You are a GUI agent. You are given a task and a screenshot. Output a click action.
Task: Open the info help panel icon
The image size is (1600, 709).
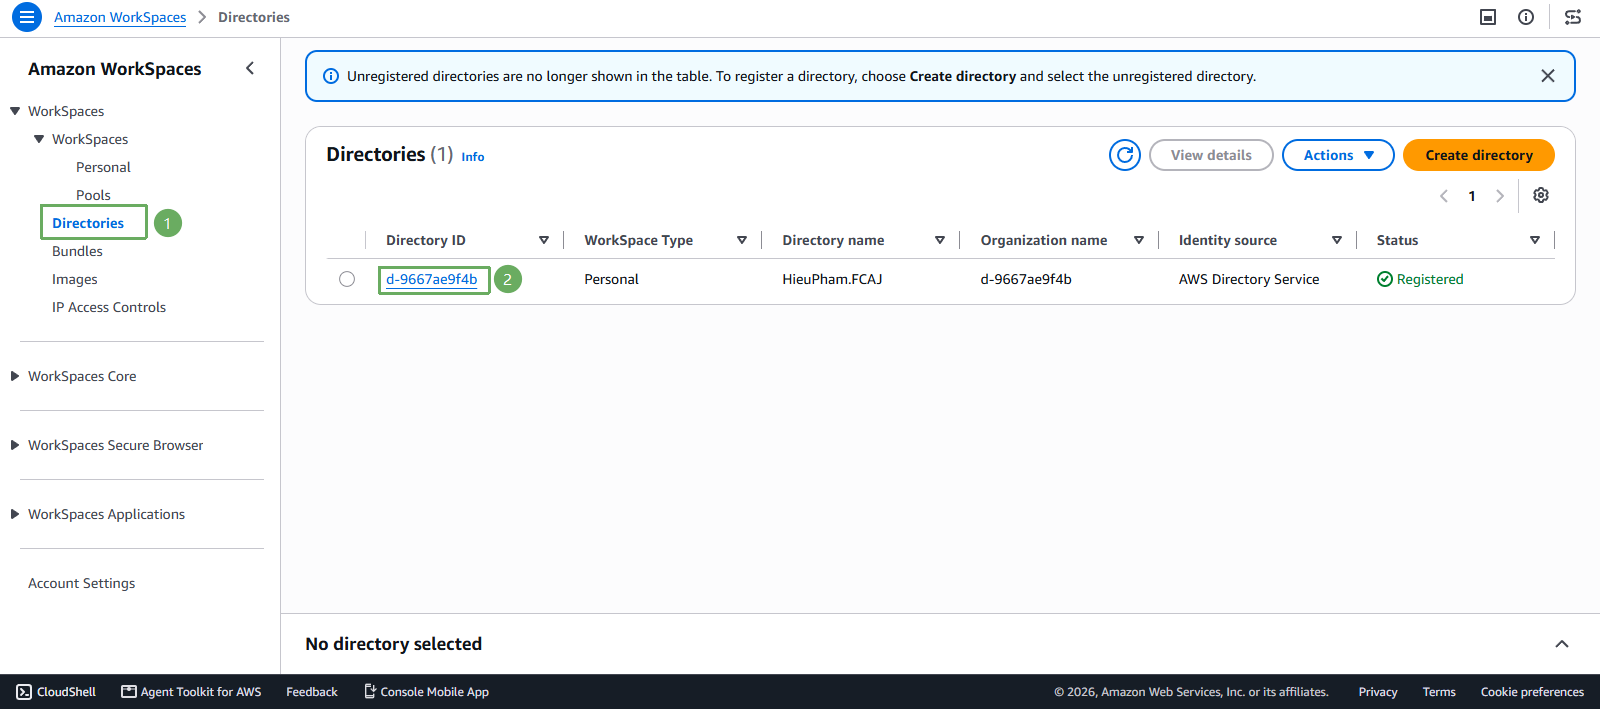pos(1526,17)
